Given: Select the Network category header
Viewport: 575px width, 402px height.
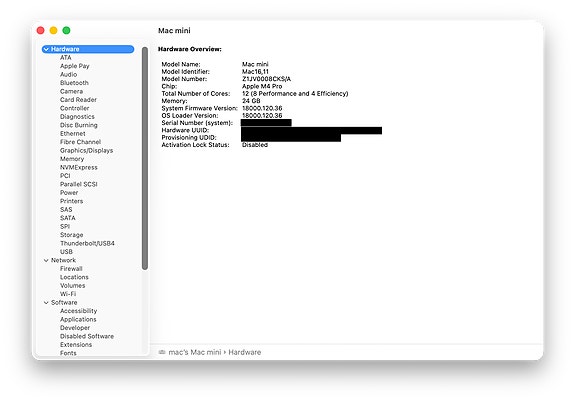Looking at the screenshot, I should click(63, 260).
